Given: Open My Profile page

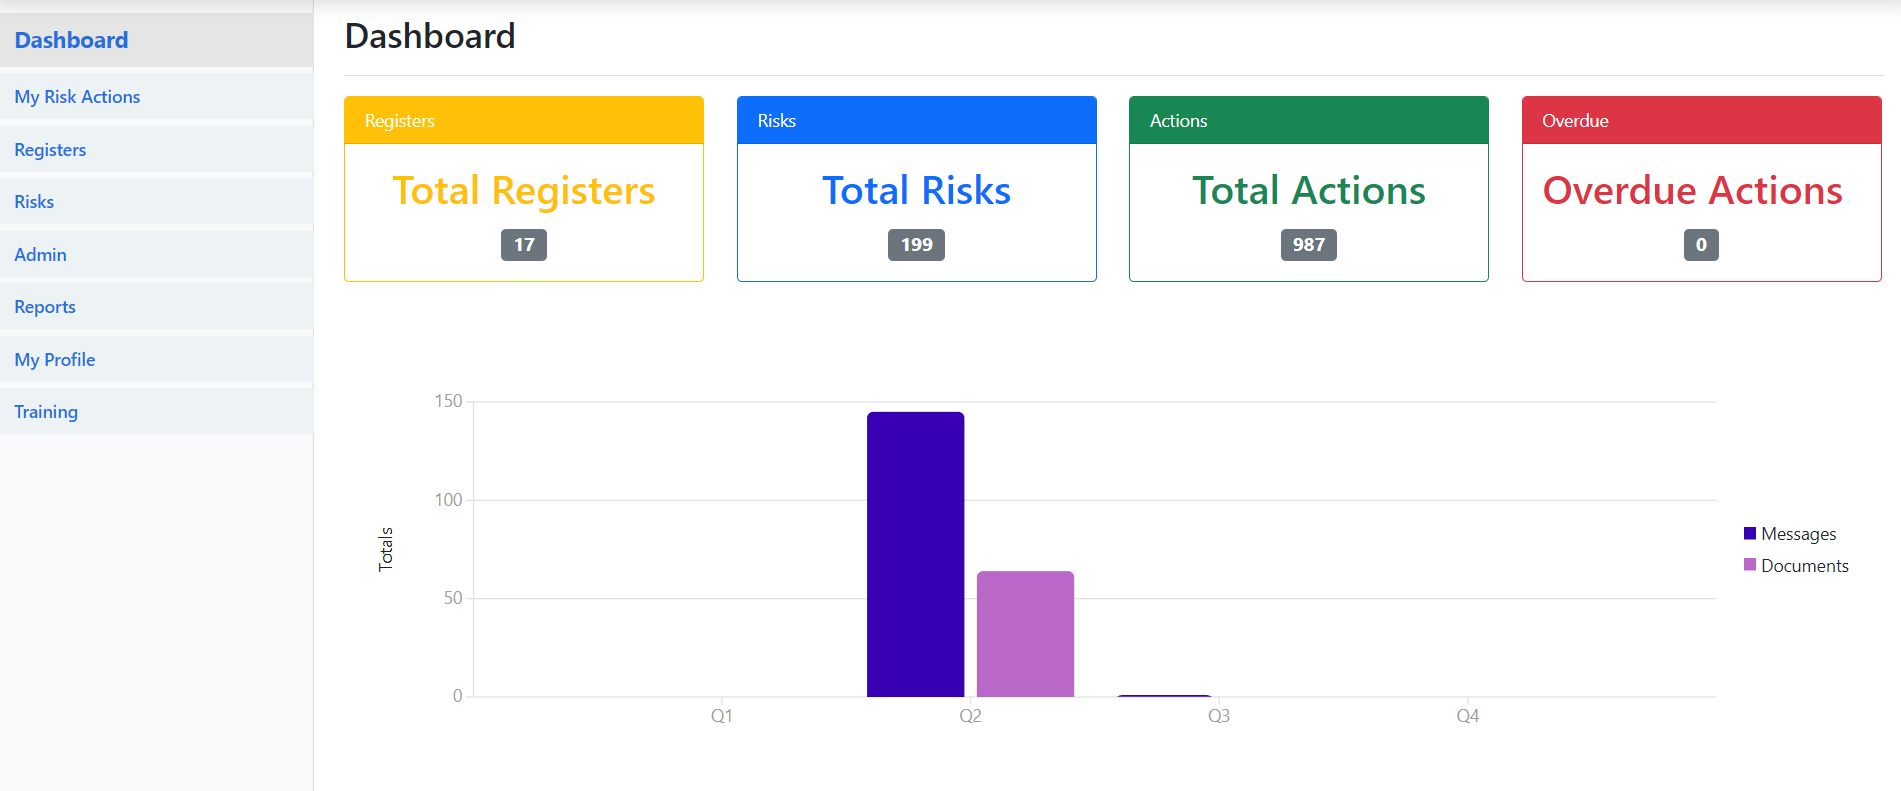Looking at the screenshot, I should coord(55,360).
